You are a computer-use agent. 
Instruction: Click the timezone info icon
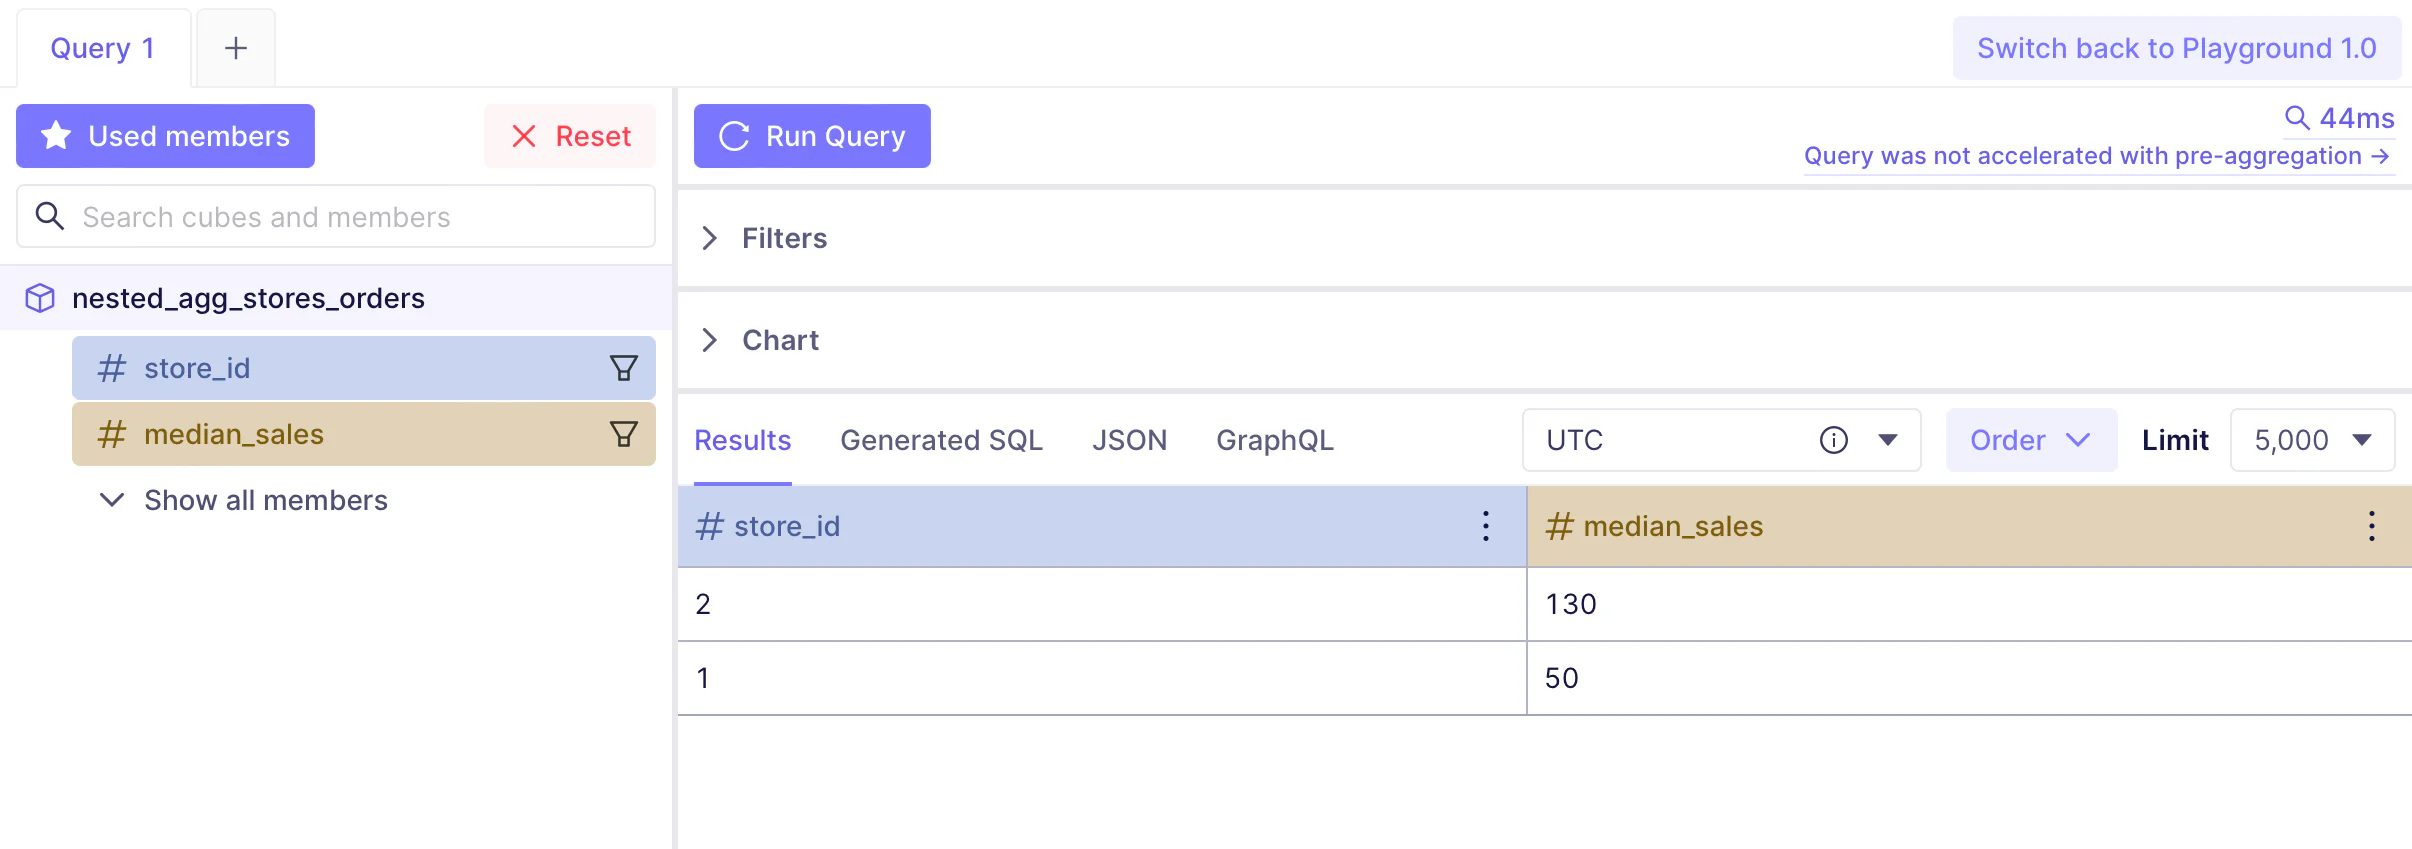click(x=1833, y=440)
